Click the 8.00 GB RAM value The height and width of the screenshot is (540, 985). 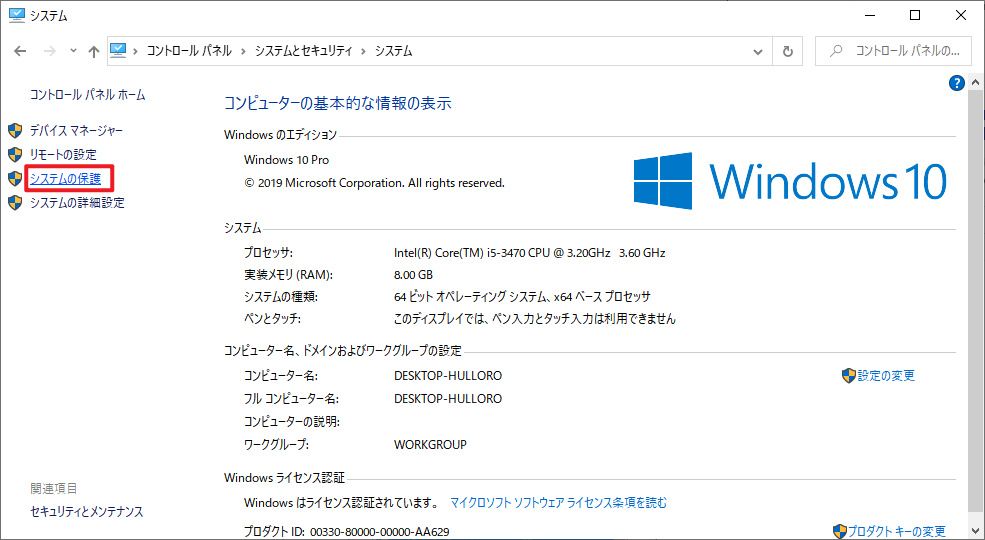pos(413,274)
